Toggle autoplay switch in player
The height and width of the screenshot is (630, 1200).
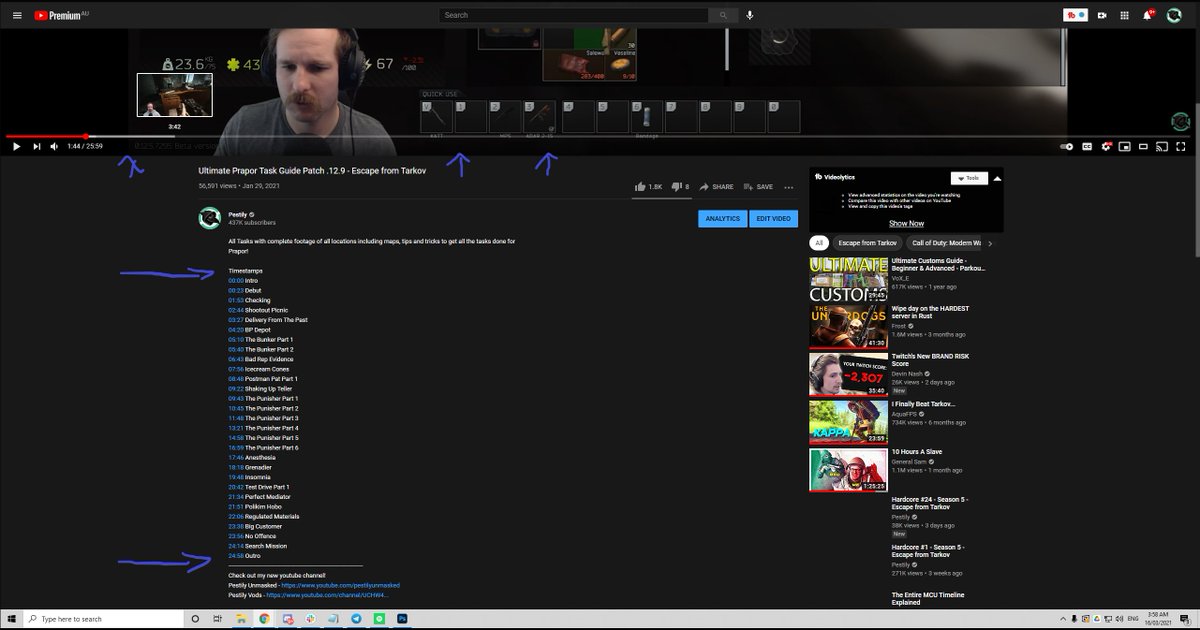pyautogui.click(x=1068, y=146)
